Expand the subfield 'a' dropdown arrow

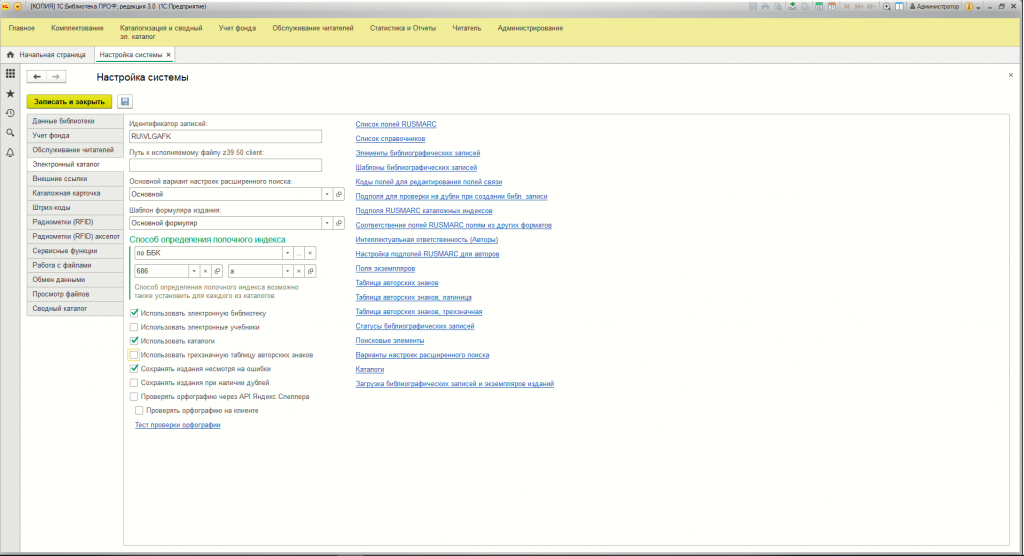click(x=287, y=270)
